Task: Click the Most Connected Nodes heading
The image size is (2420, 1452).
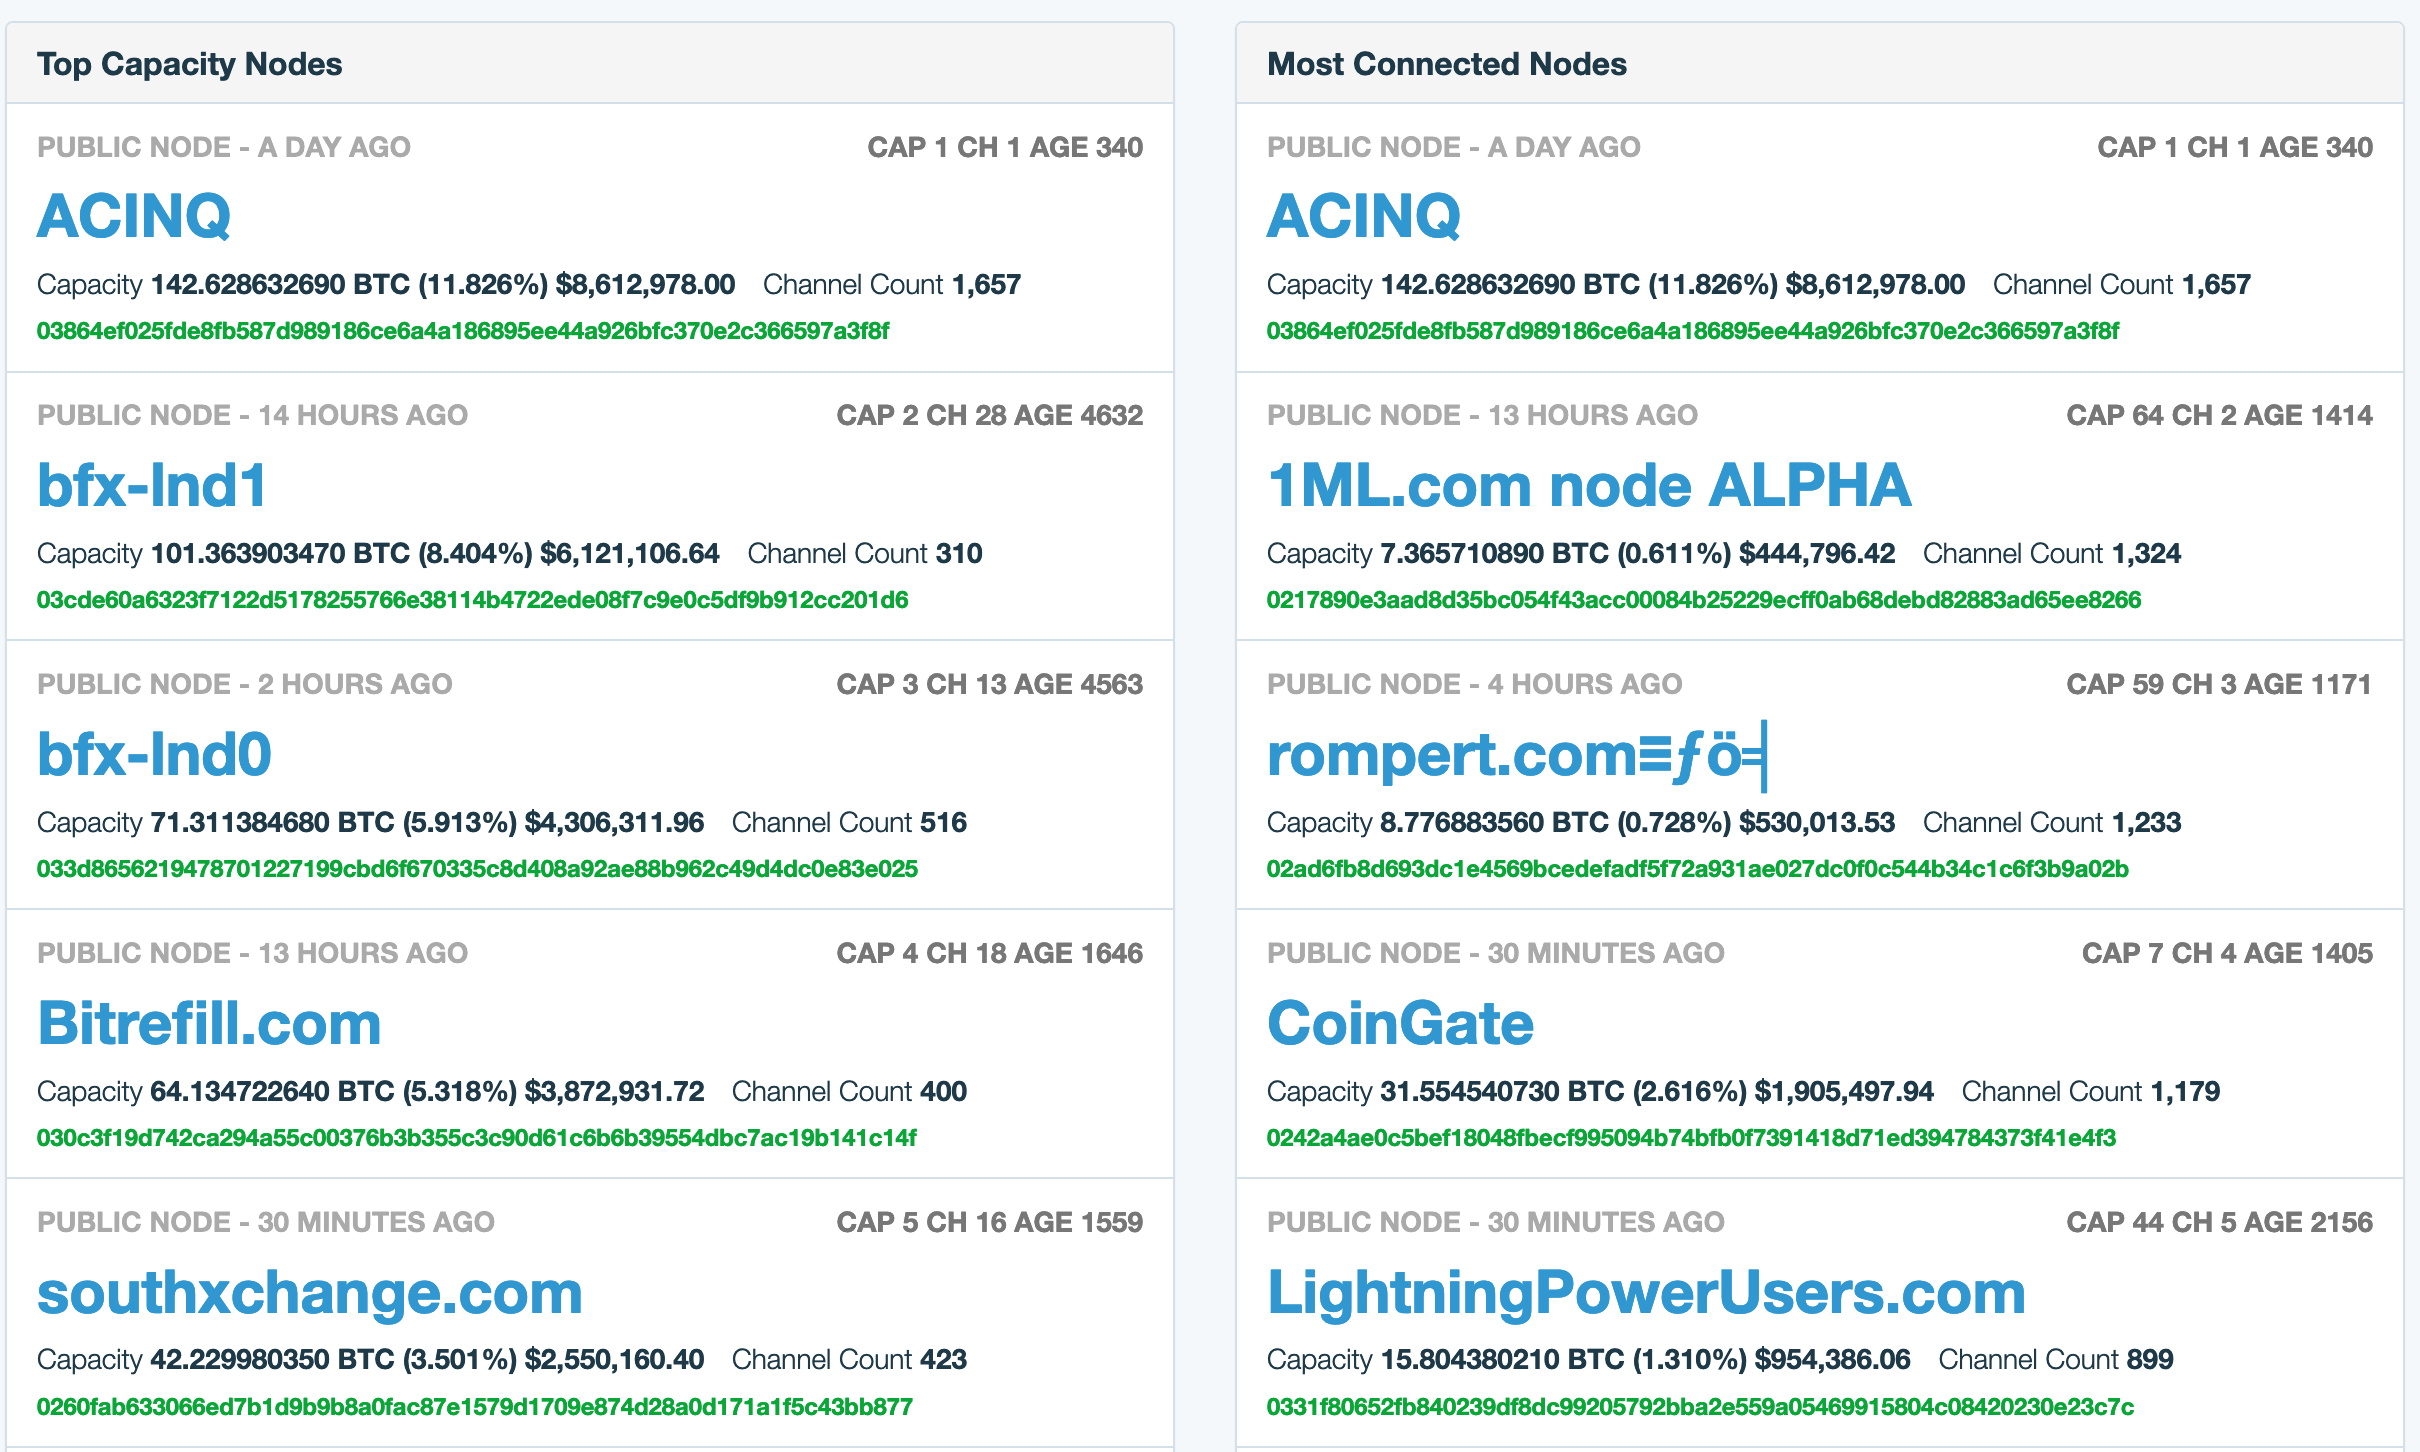Action: click(x=1446, y=64)
